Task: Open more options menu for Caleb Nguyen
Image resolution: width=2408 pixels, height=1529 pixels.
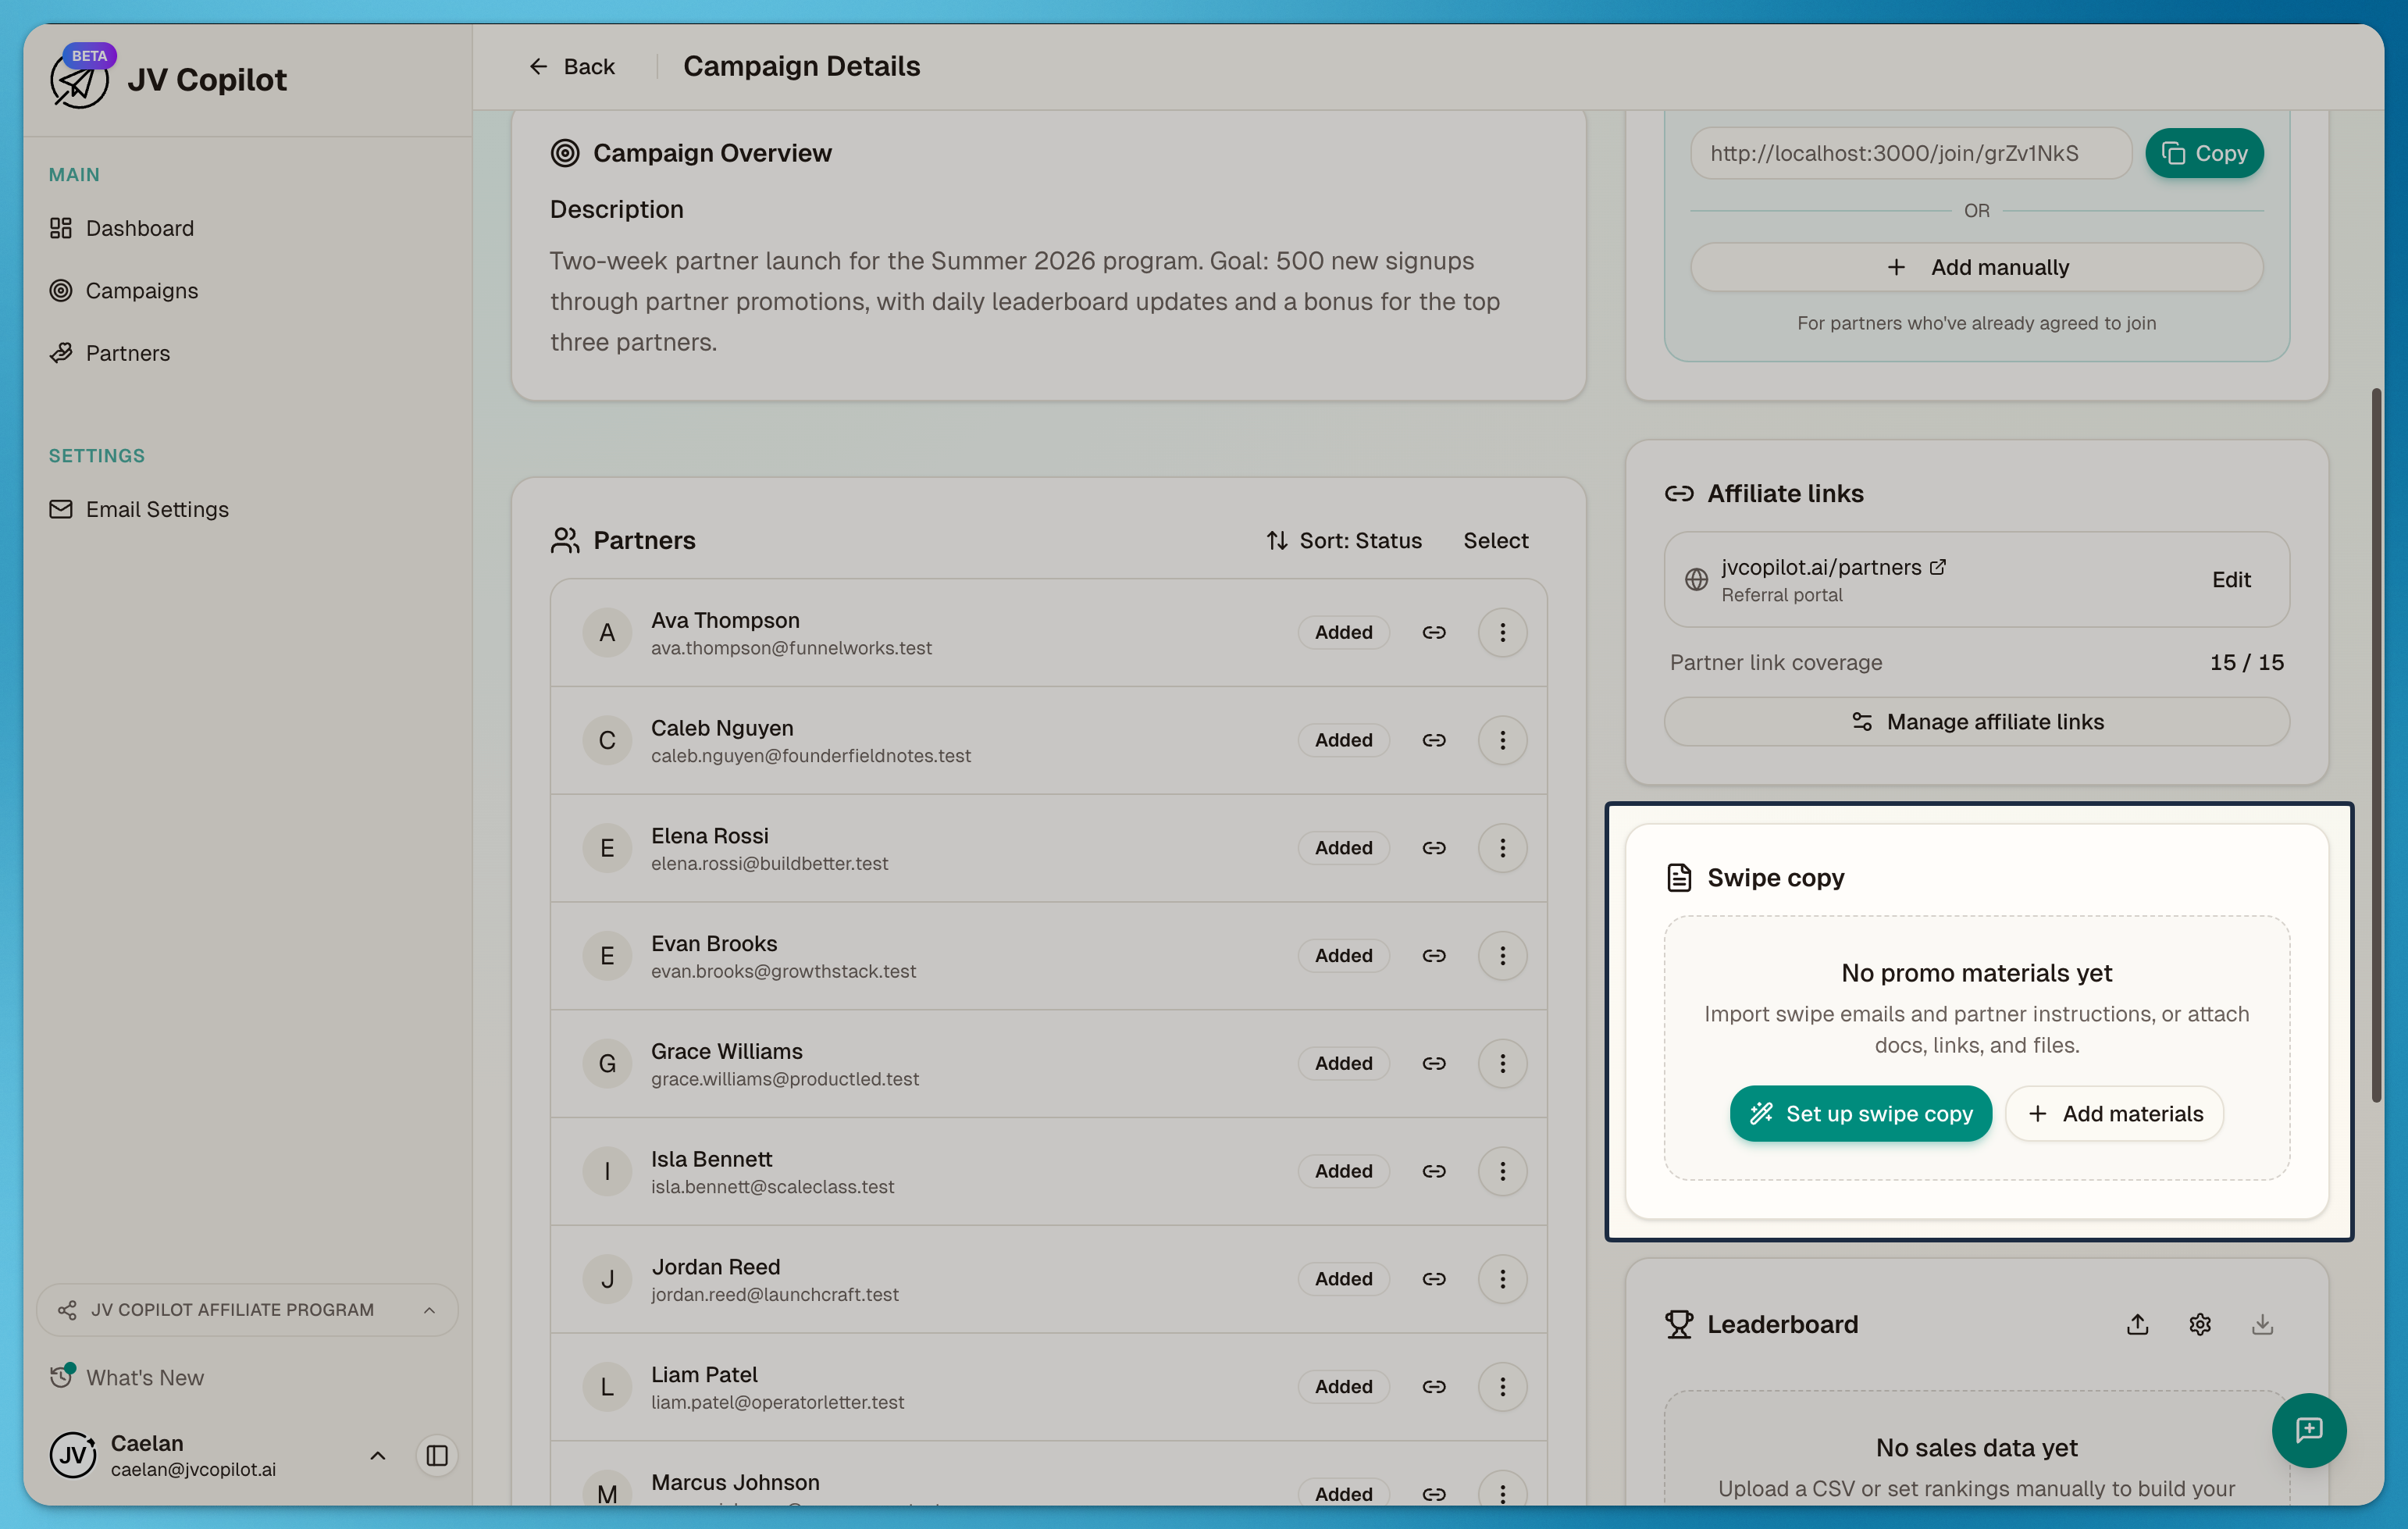Action: (x=1502, y=740)
